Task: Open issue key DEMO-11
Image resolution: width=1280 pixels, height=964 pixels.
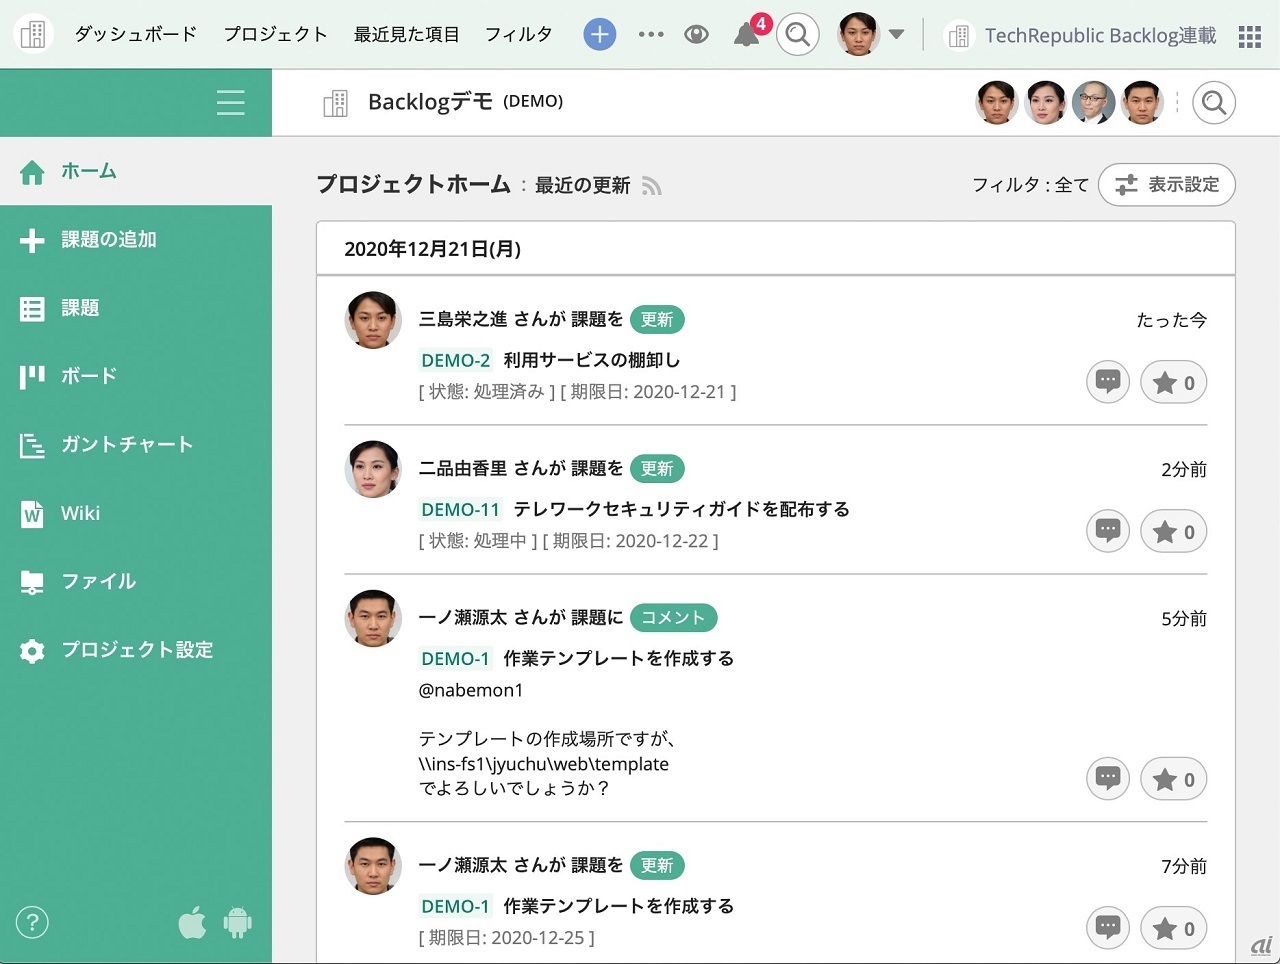Action: (x=460, y=510)
